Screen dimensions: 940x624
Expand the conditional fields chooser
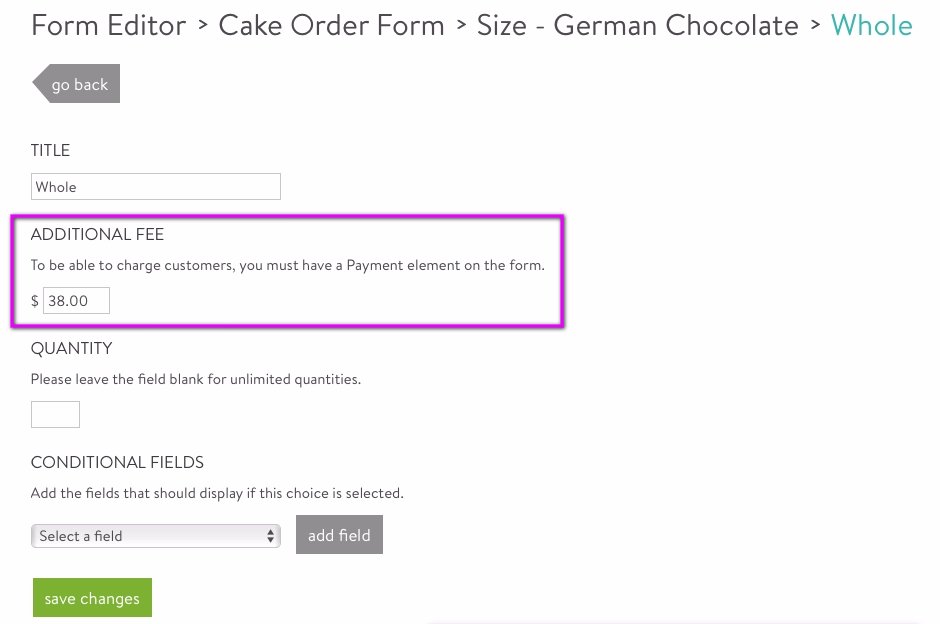click(155, 536)
